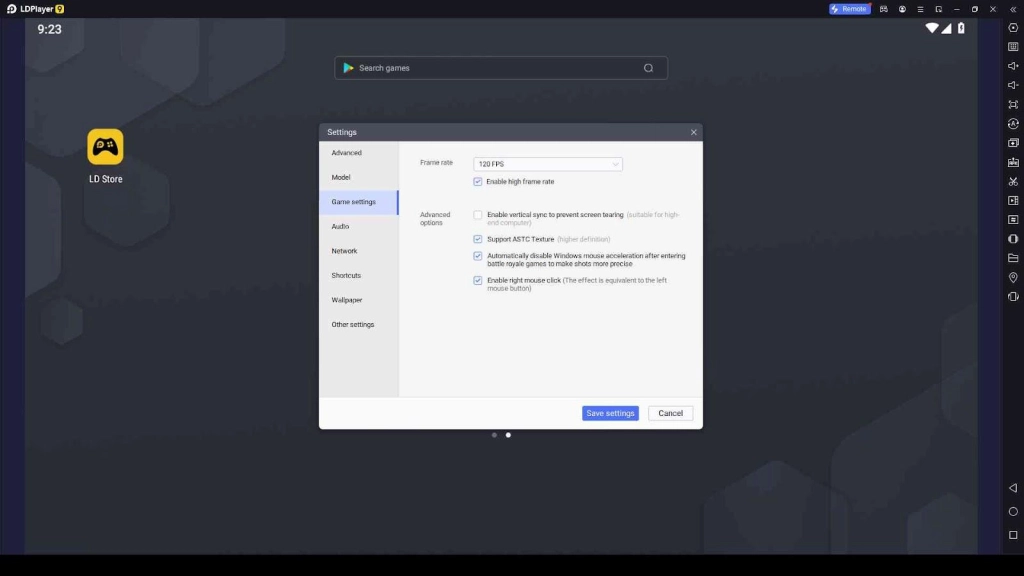This screenshot has height=576, width=1024.
Task: Collapse the sidebar with double chevron icon
Action: click(1013, 9)
